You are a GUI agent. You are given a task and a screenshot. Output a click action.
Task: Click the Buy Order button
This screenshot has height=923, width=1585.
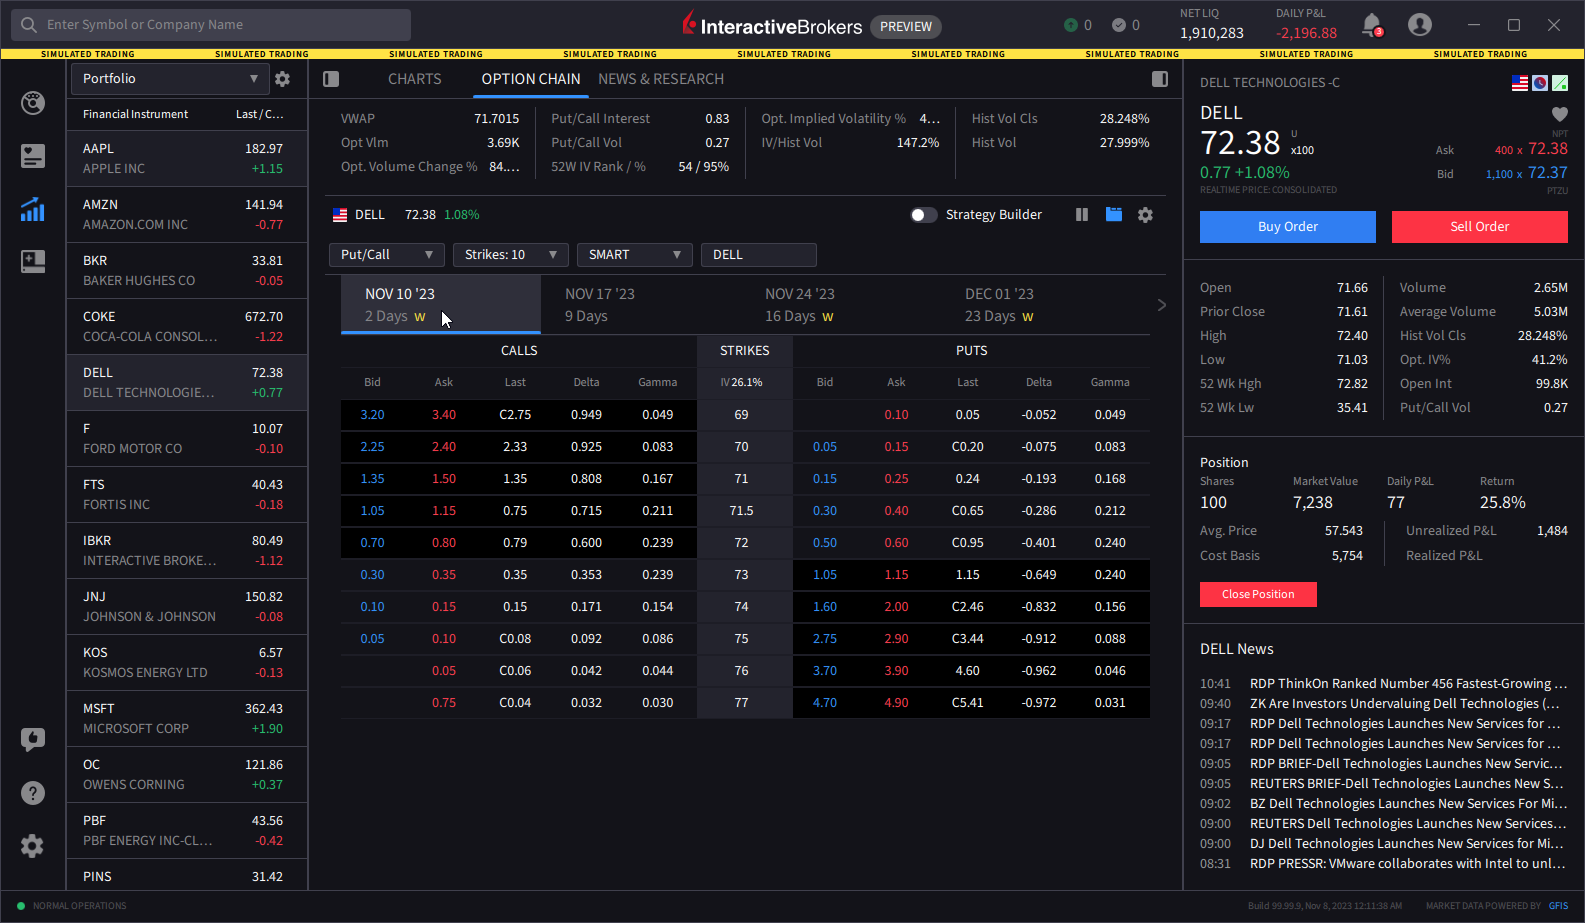[x=1288, y=227]
